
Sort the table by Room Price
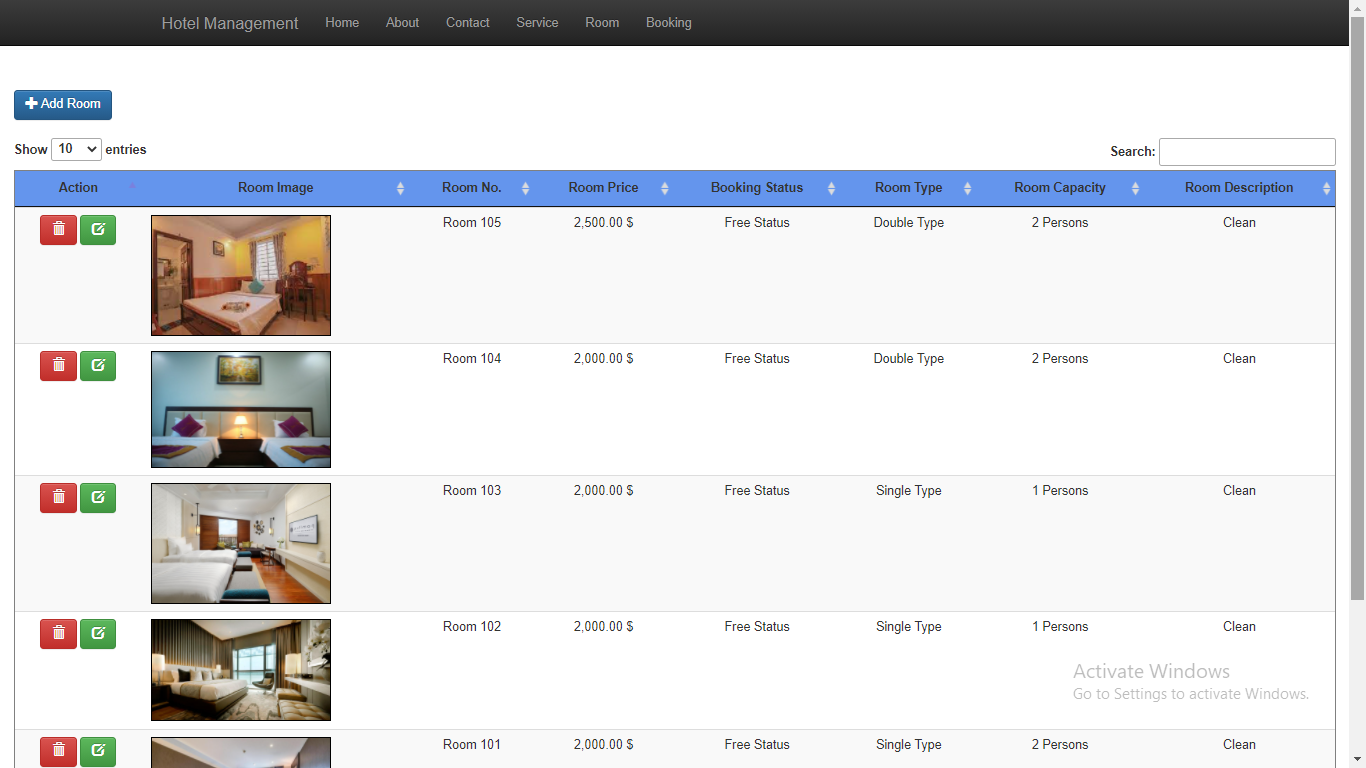[603, 187]
